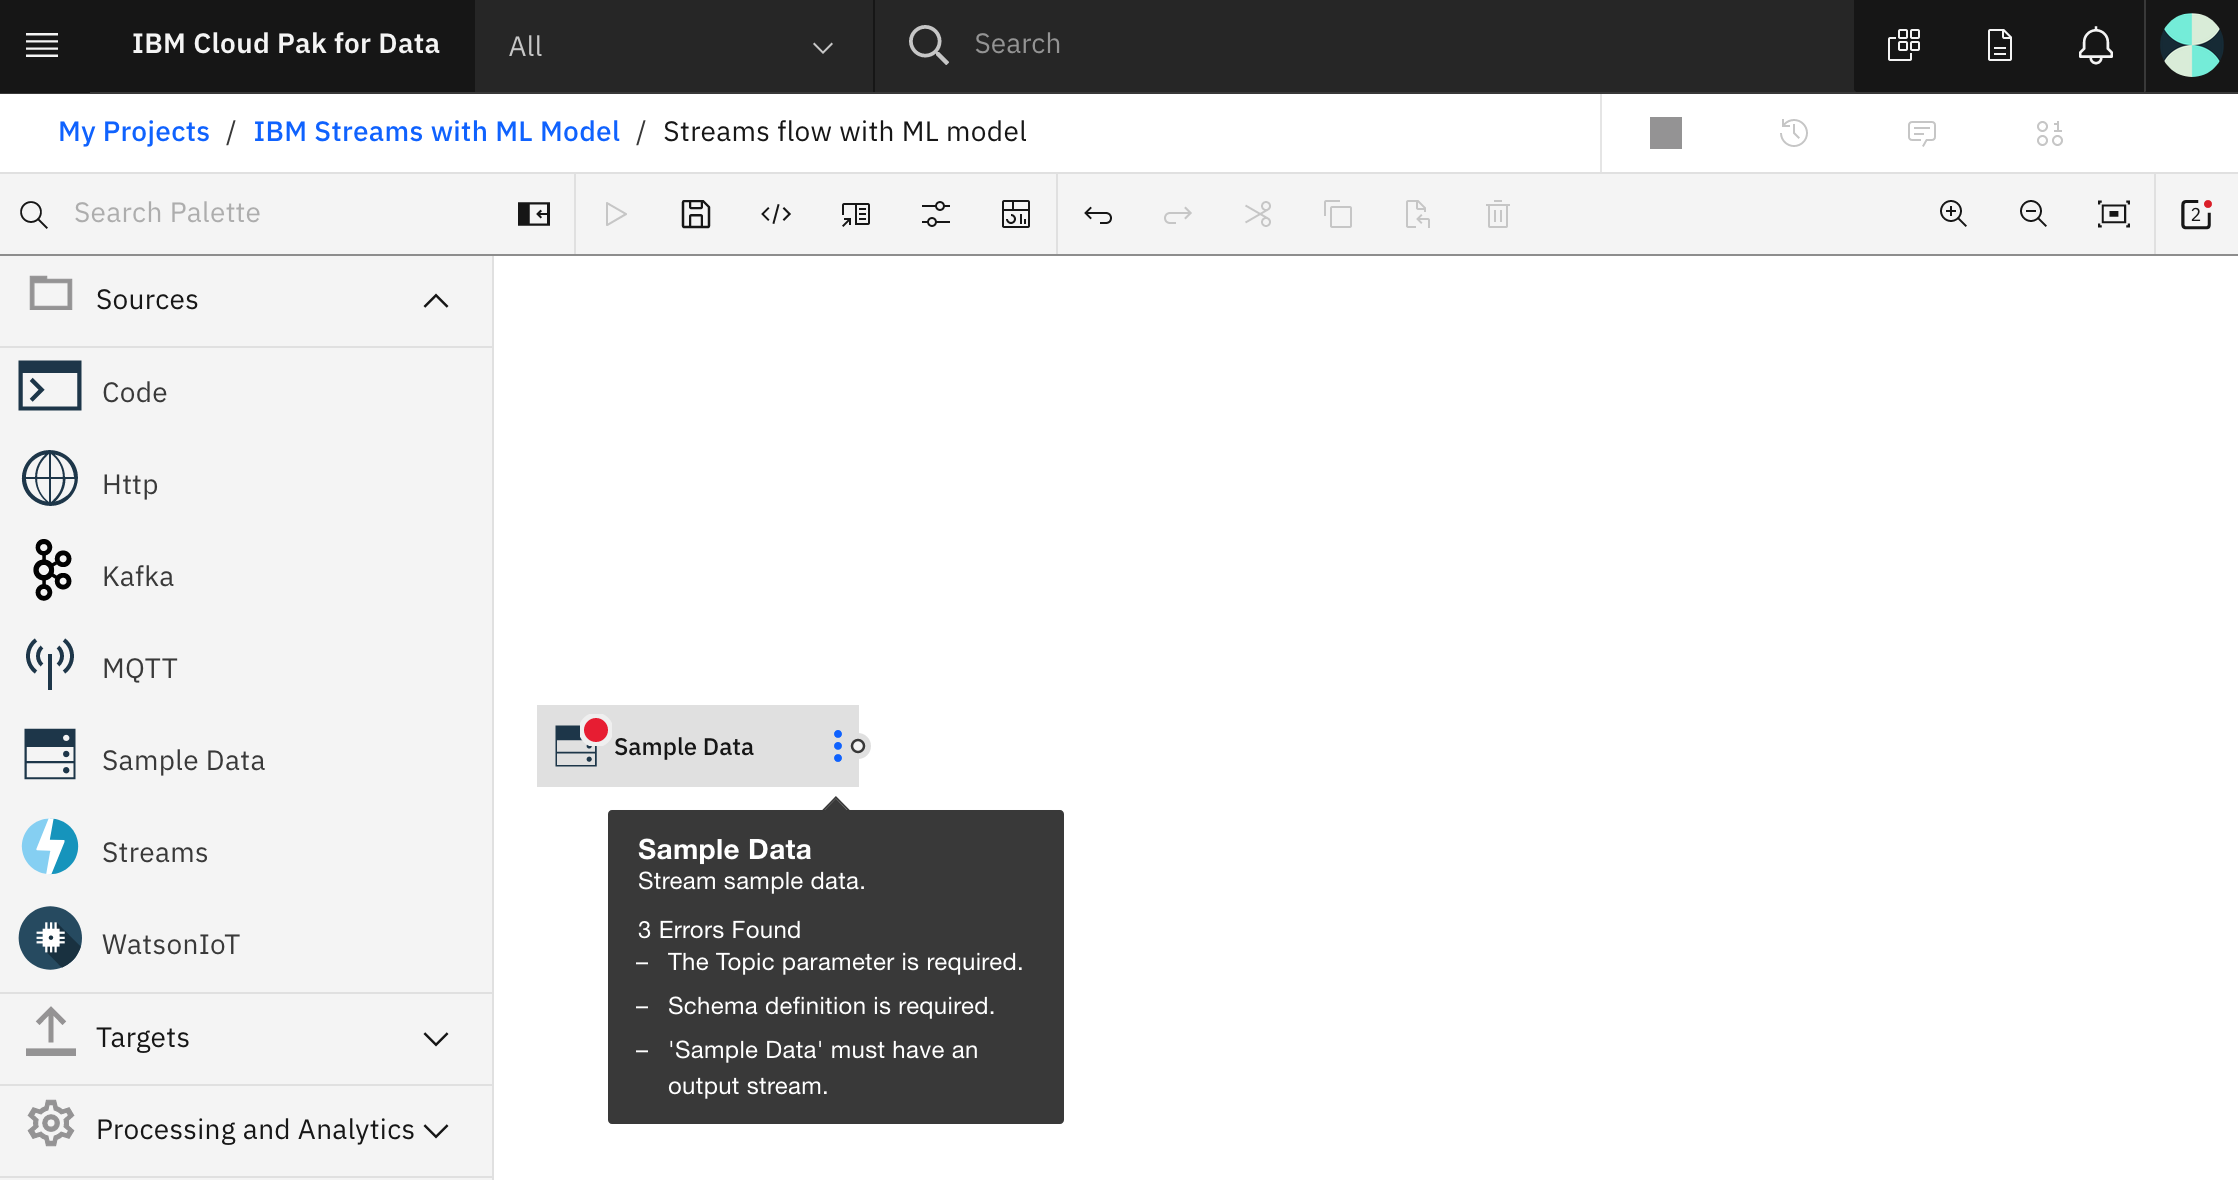Toggle the palette collapse icon
The width and height of the screenshot is (2238, 1180).
[x=534, y=214]
